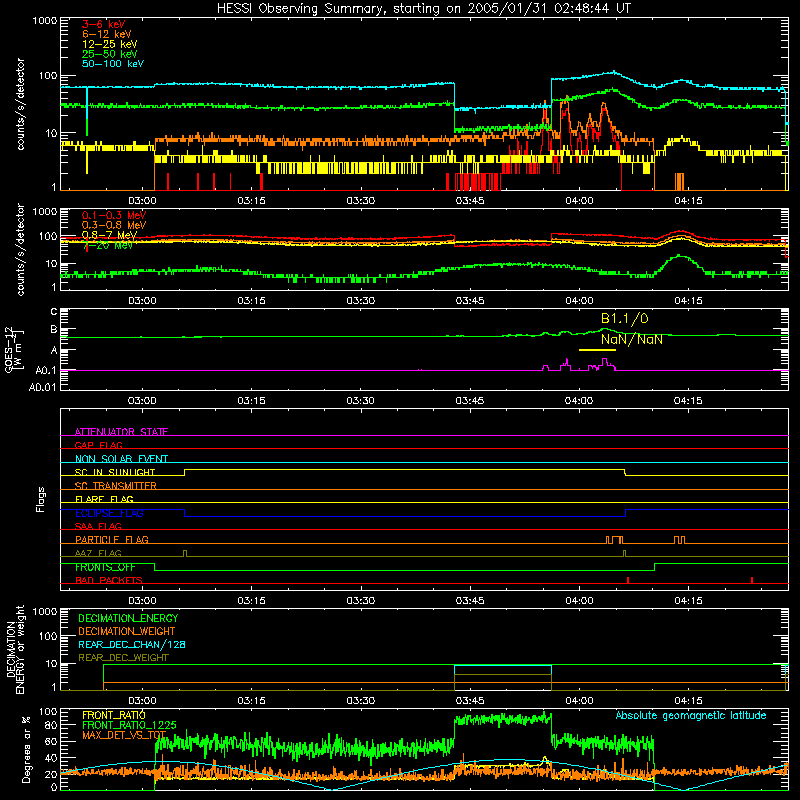Click the yellow "0.8-7 MeV" legend label
The image size is (800, 800).
tap(109, 235)
